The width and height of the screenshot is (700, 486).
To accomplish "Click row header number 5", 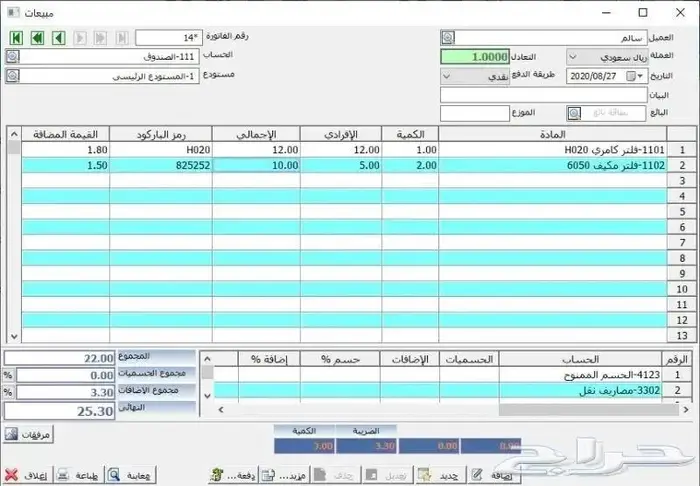I will 682,212.
